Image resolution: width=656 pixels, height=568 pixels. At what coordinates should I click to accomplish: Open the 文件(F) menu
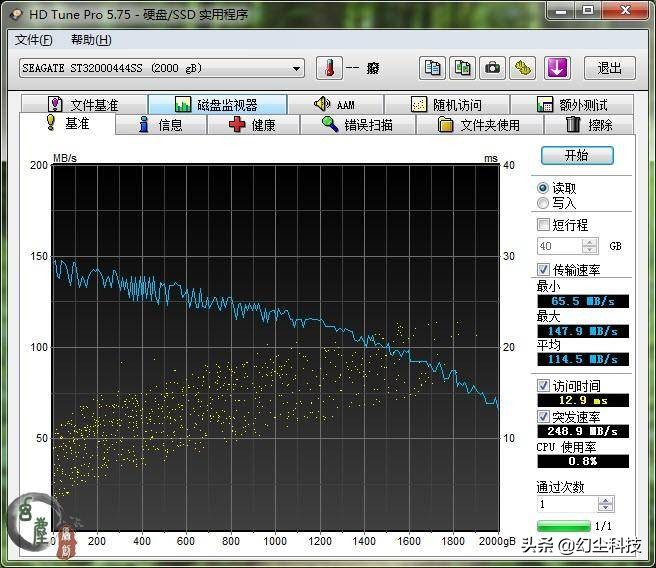tap(34, 40)
